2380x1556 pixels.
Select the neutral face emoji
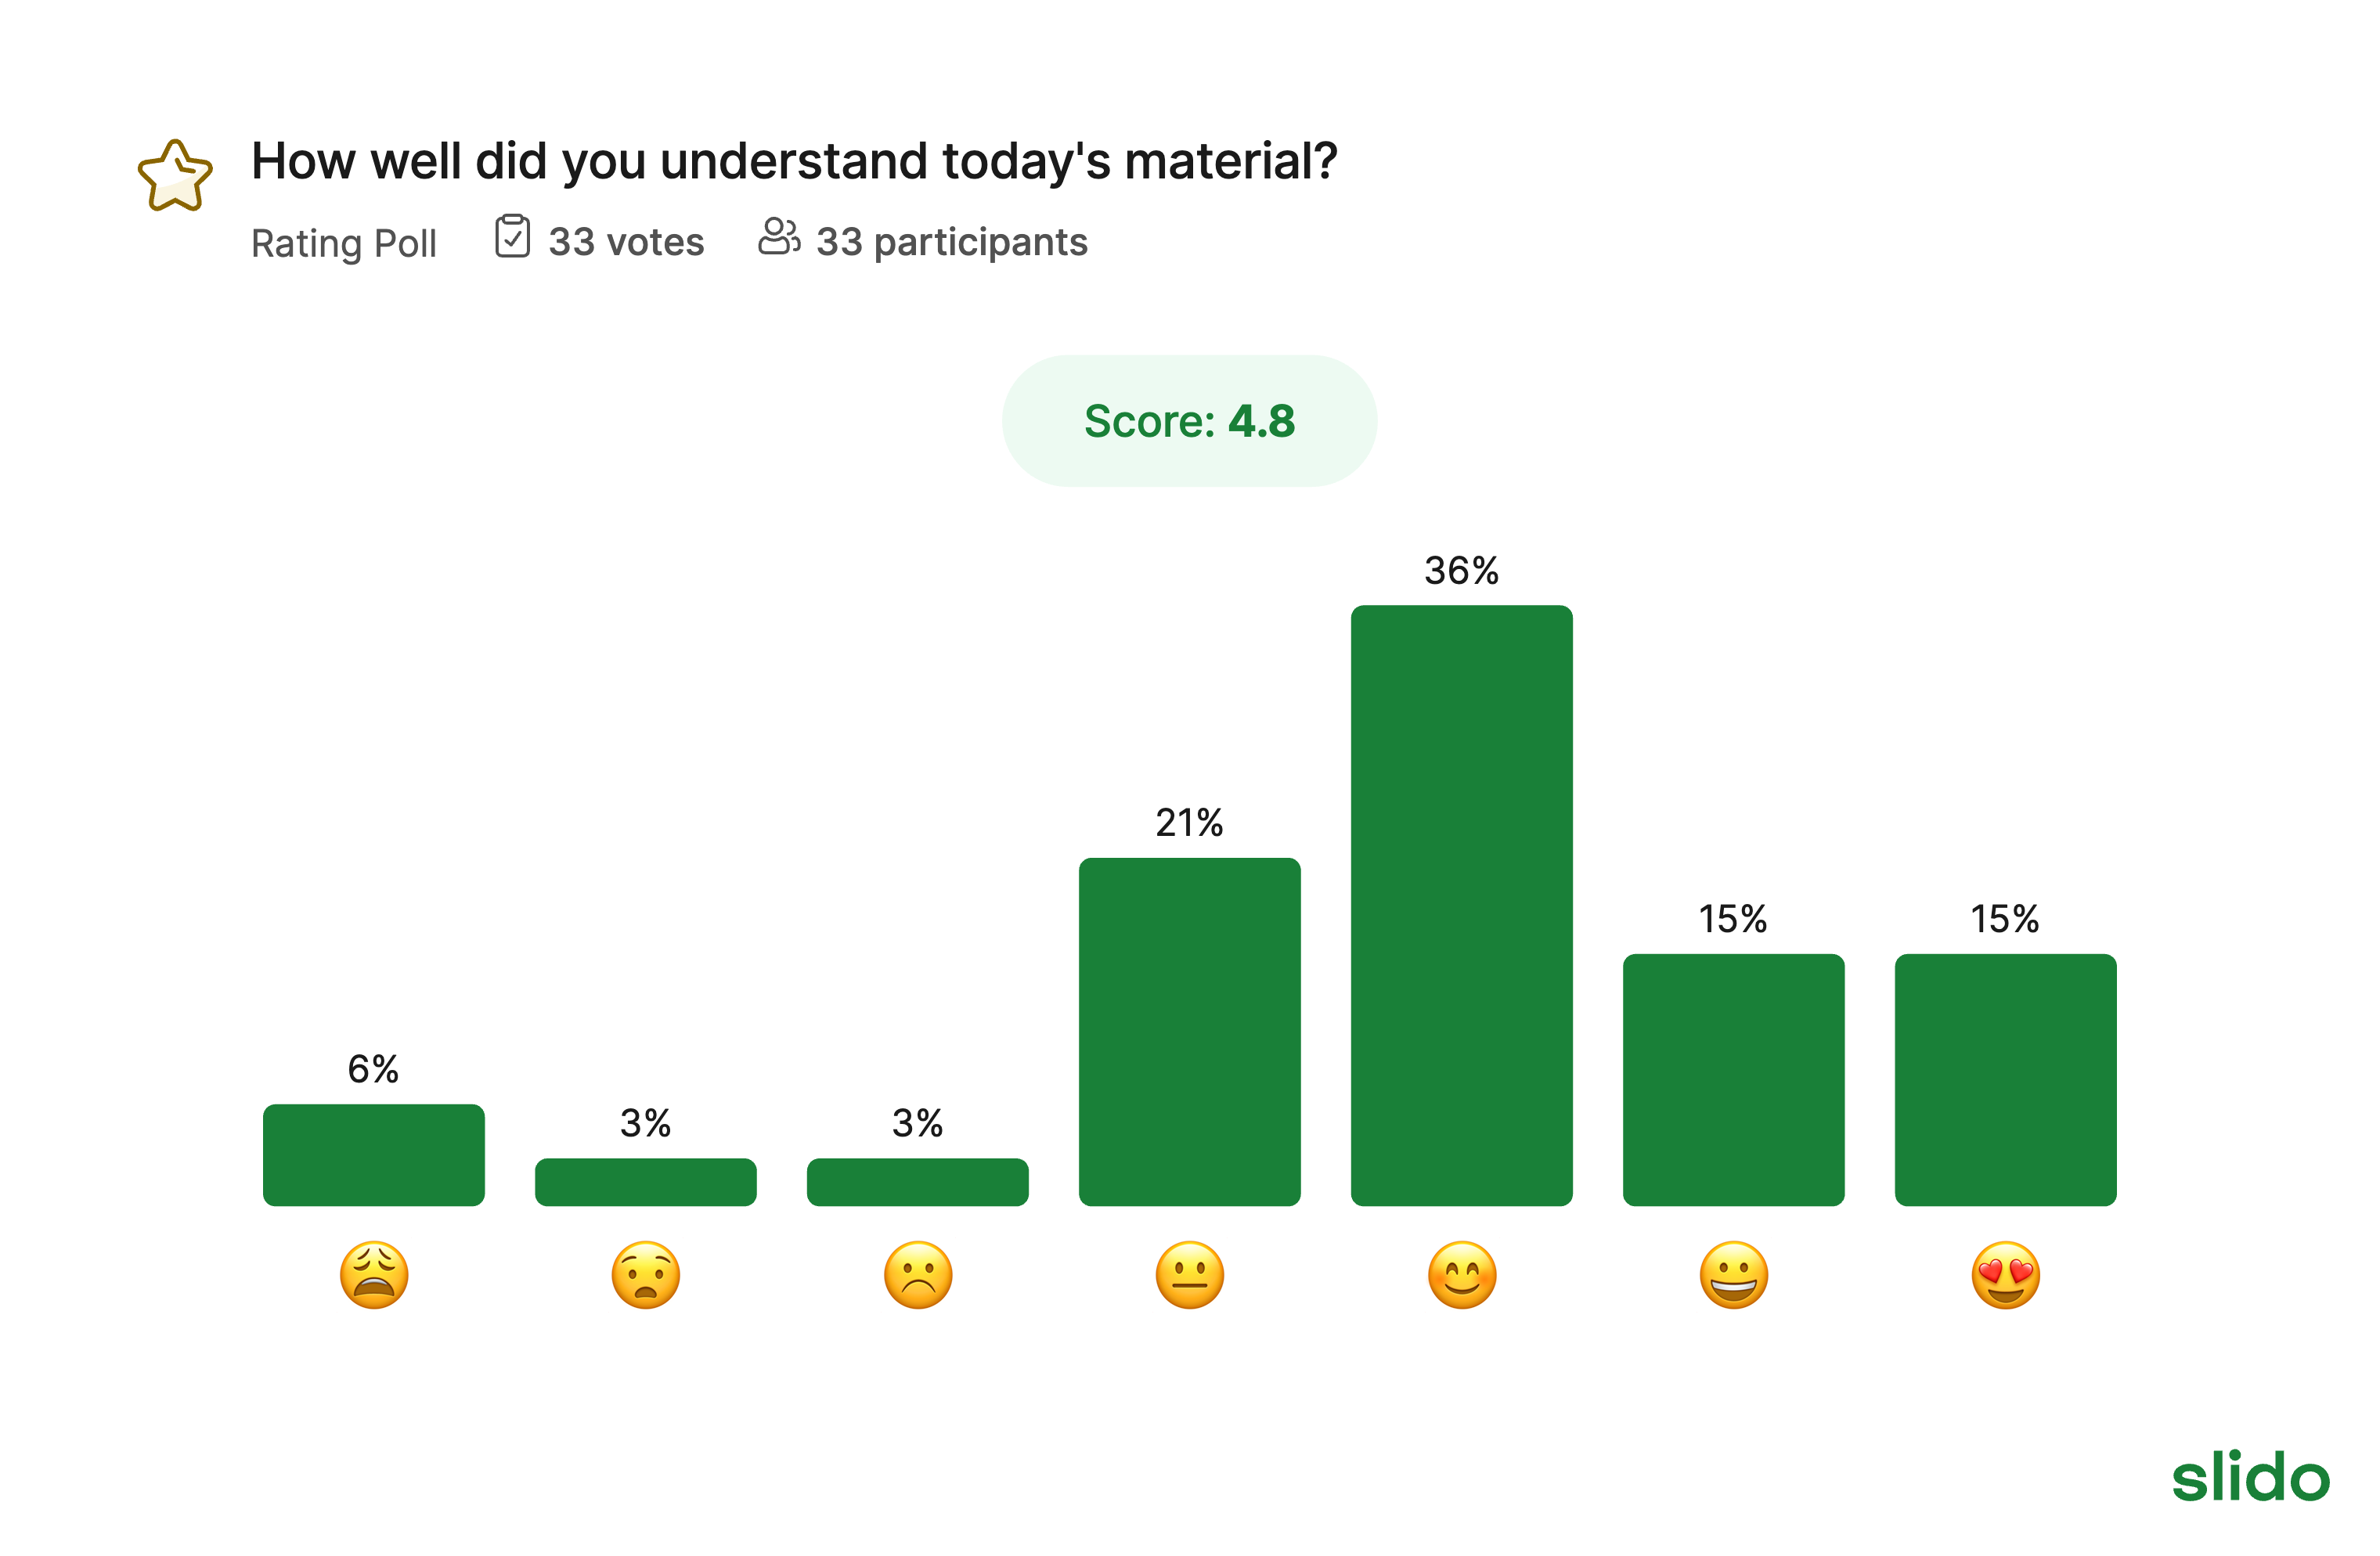(1190, 1275)
